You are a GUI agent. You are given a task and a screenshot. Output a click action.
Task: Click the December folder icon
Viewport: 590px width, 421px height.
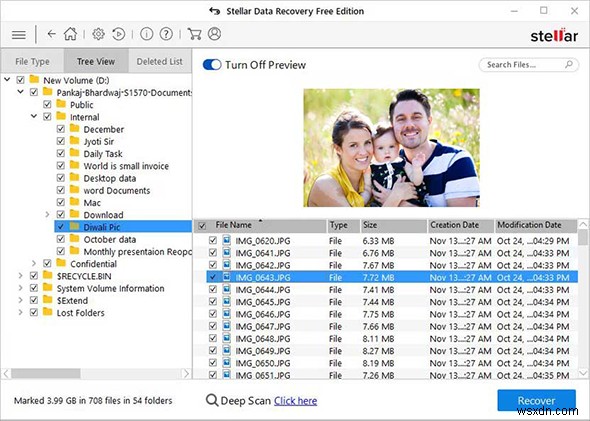pos(75,129)
